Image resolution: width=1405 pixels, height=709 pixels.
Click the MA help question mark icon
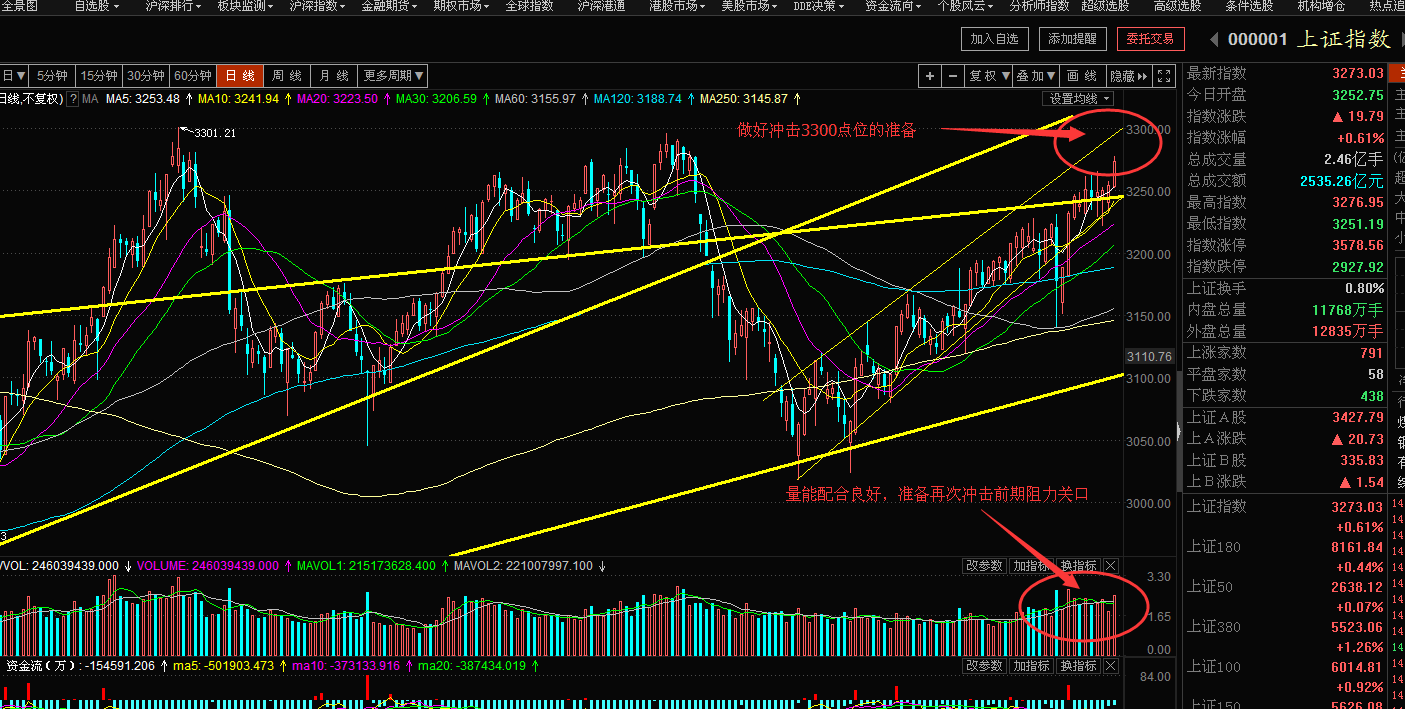[x=74, y=99]
